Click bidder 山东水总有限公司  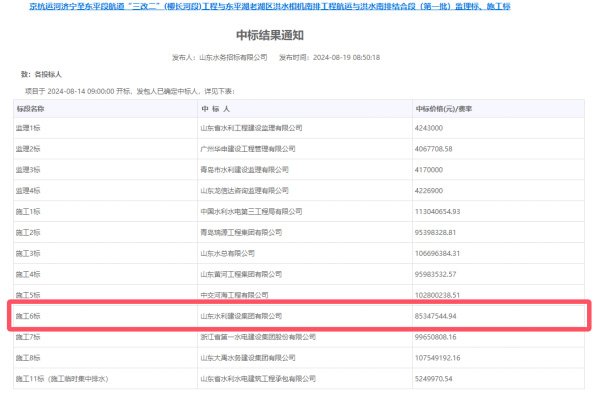pyautogui.click(x=227, y=253)
